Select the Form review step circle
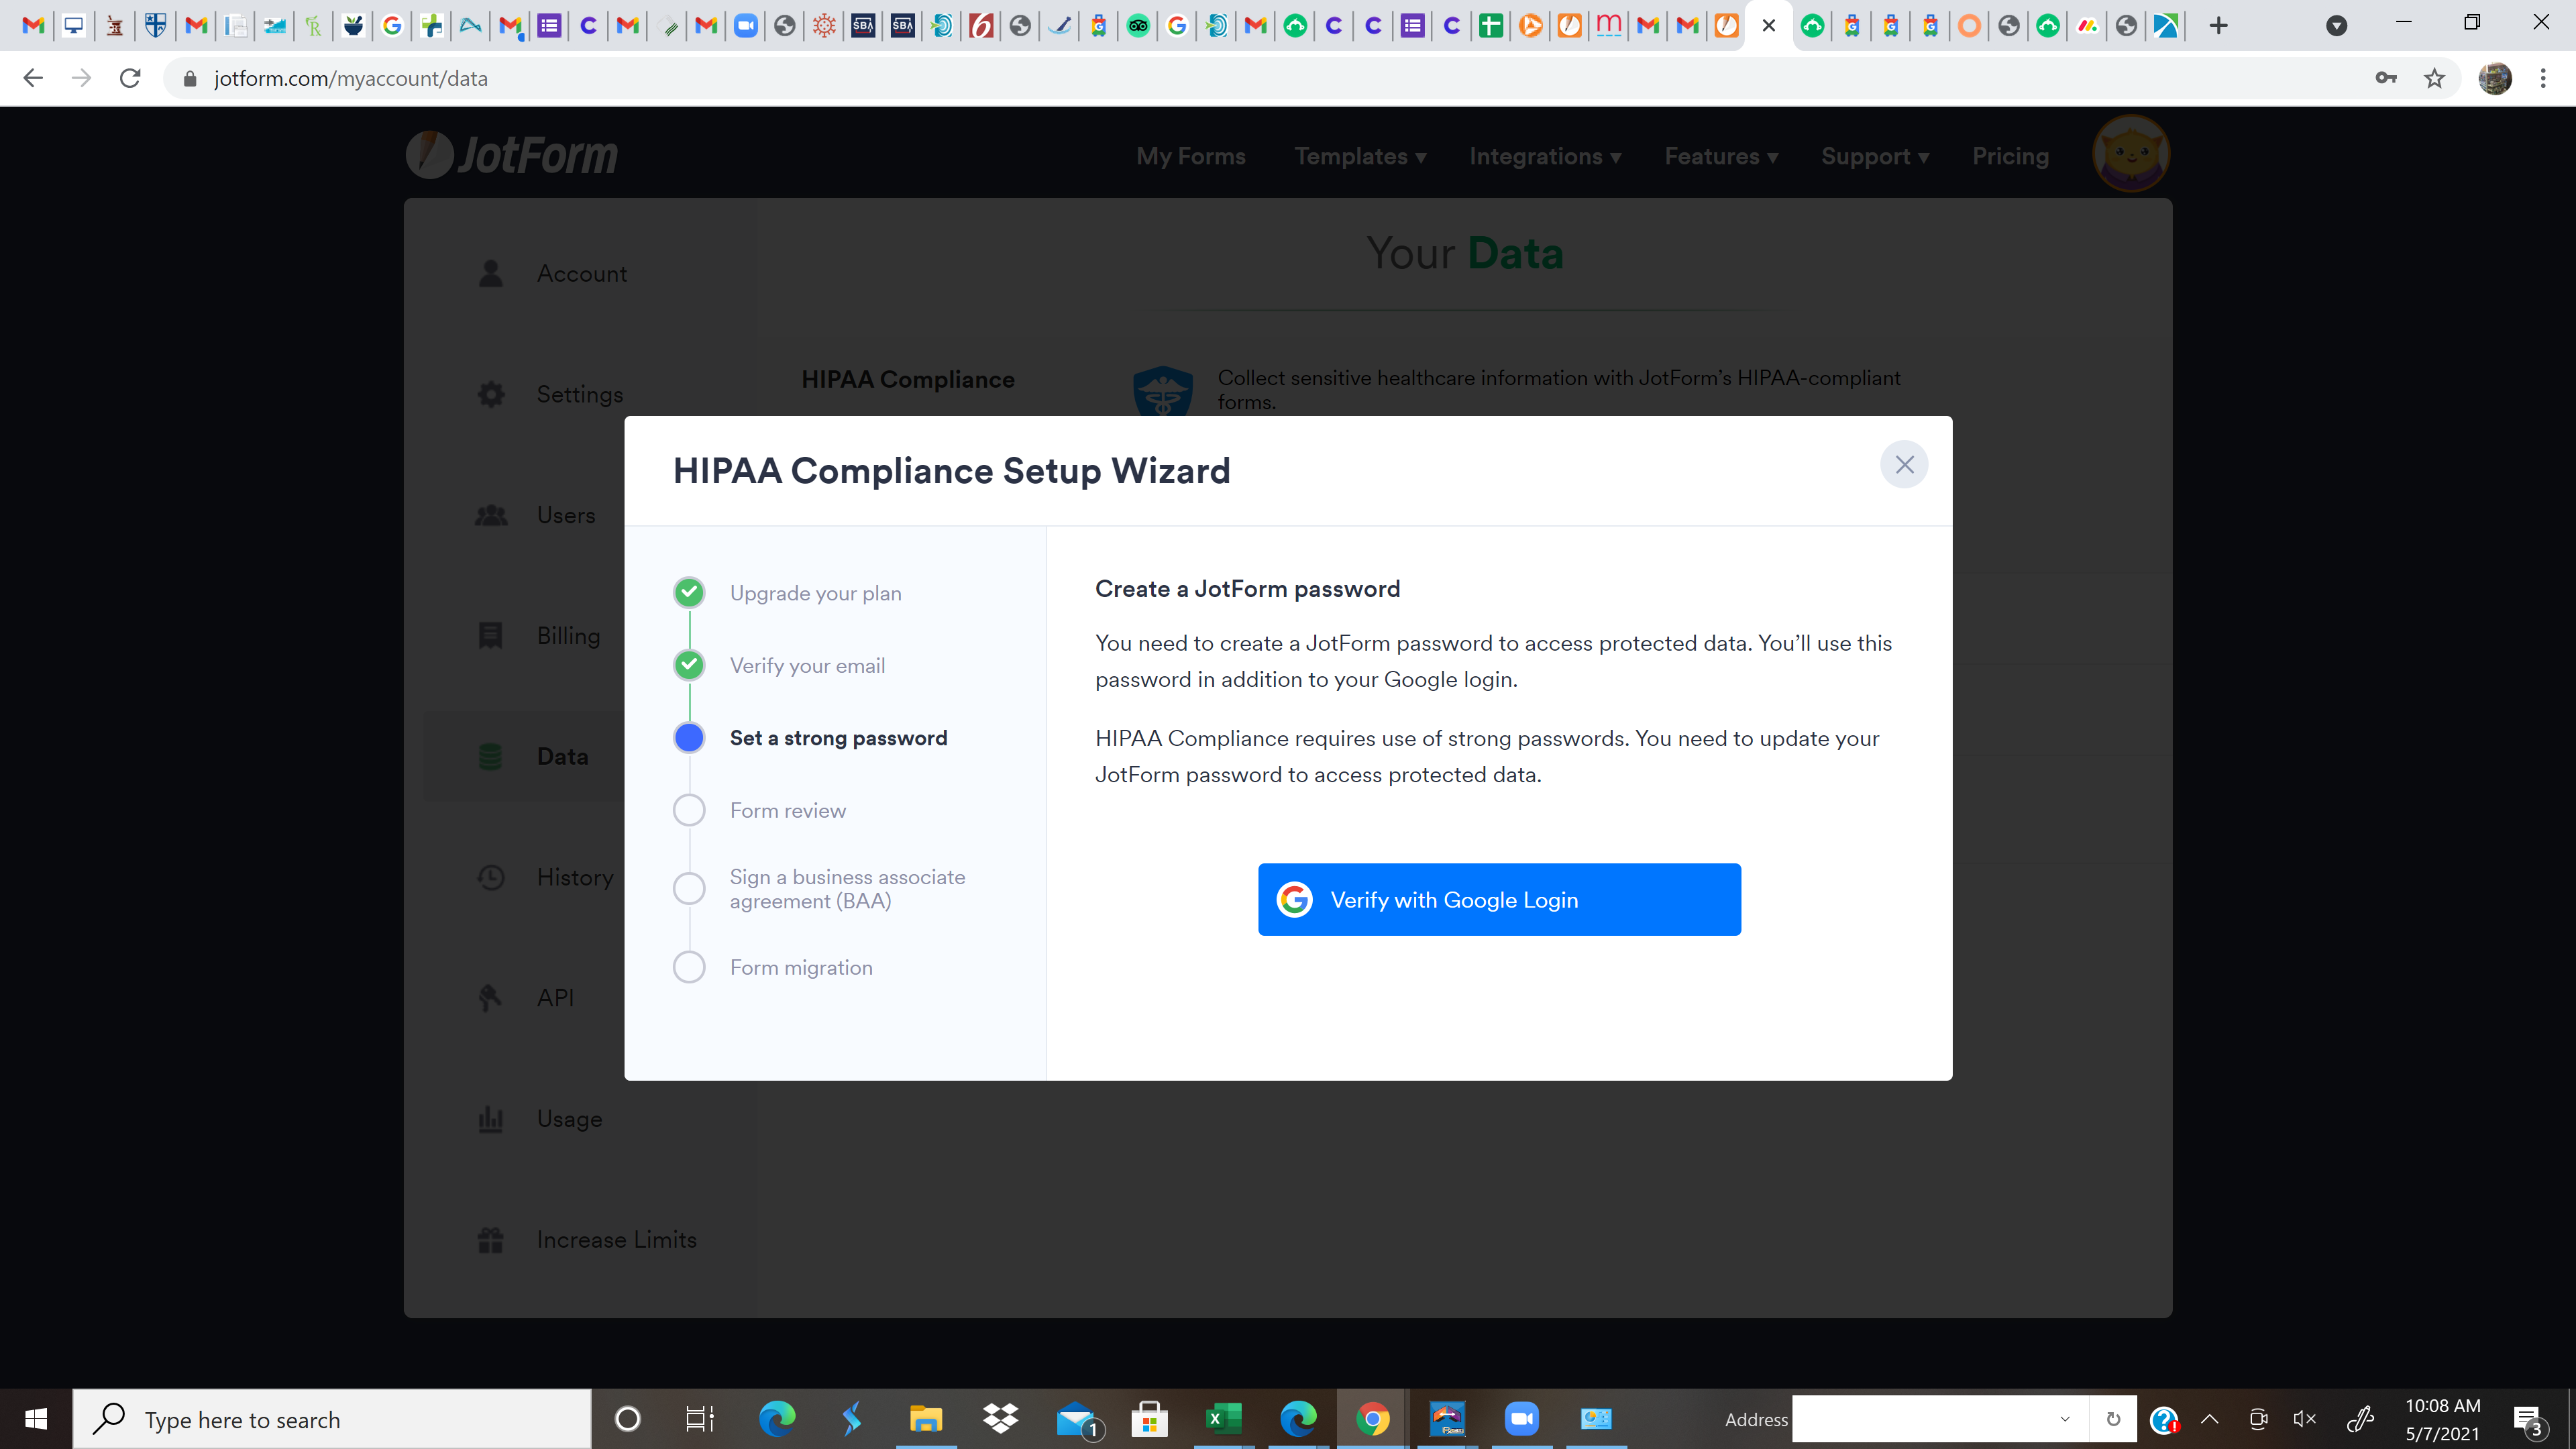The image size is (2576, 1449). point(689,810)
